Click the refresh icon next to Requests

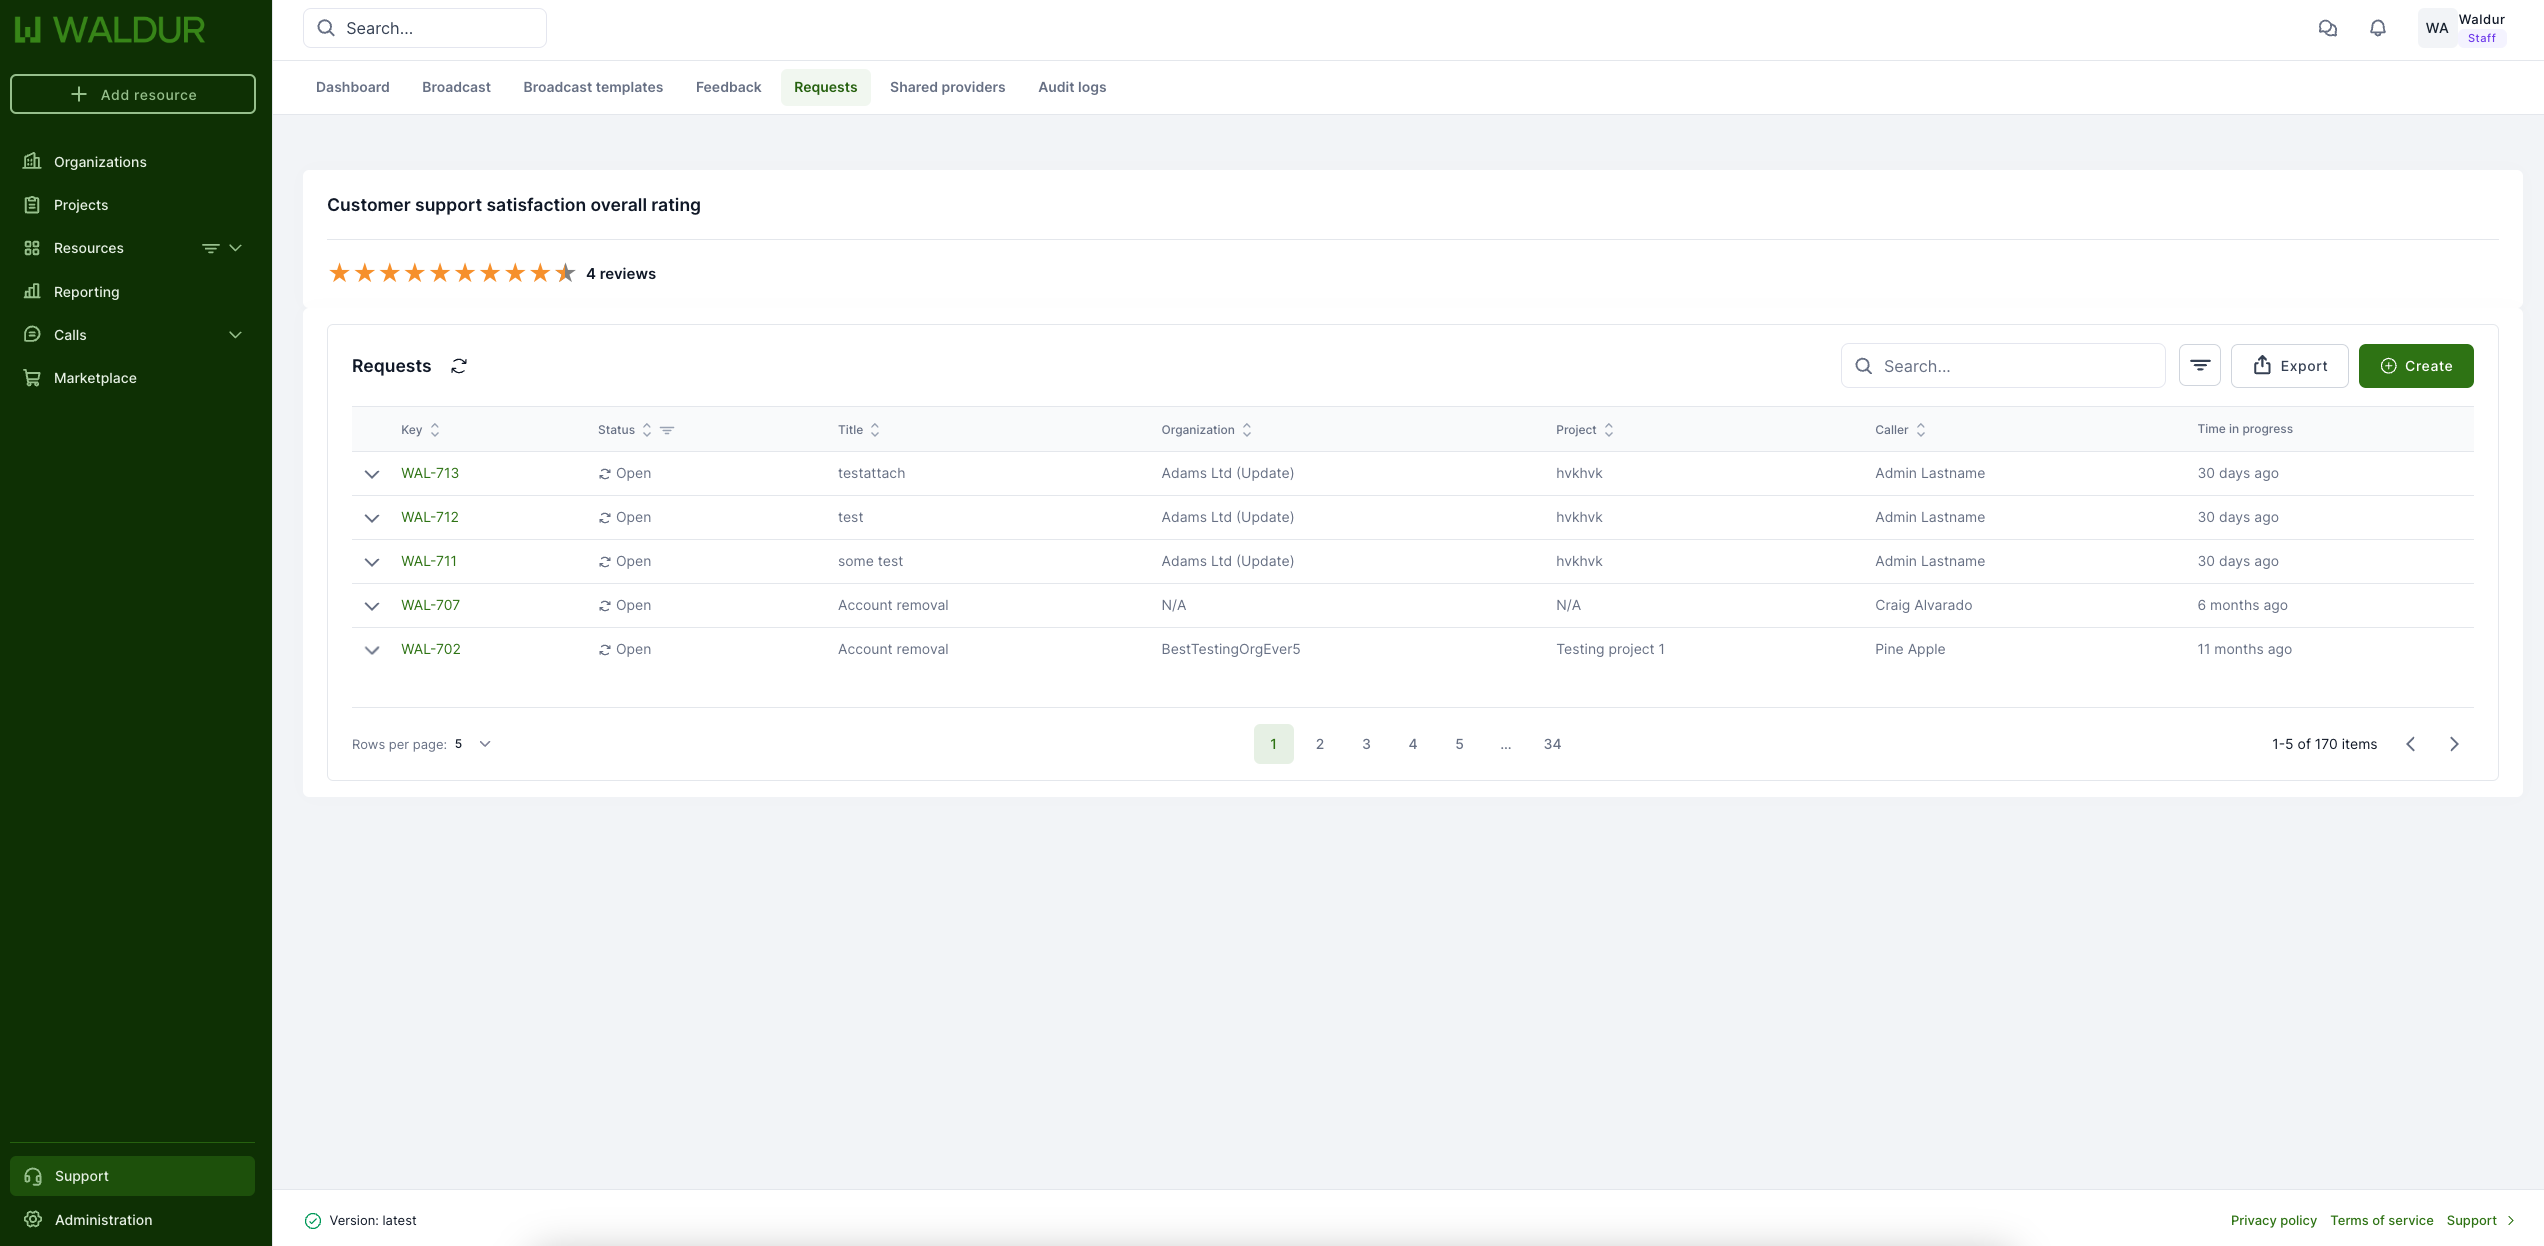[459, 366]
